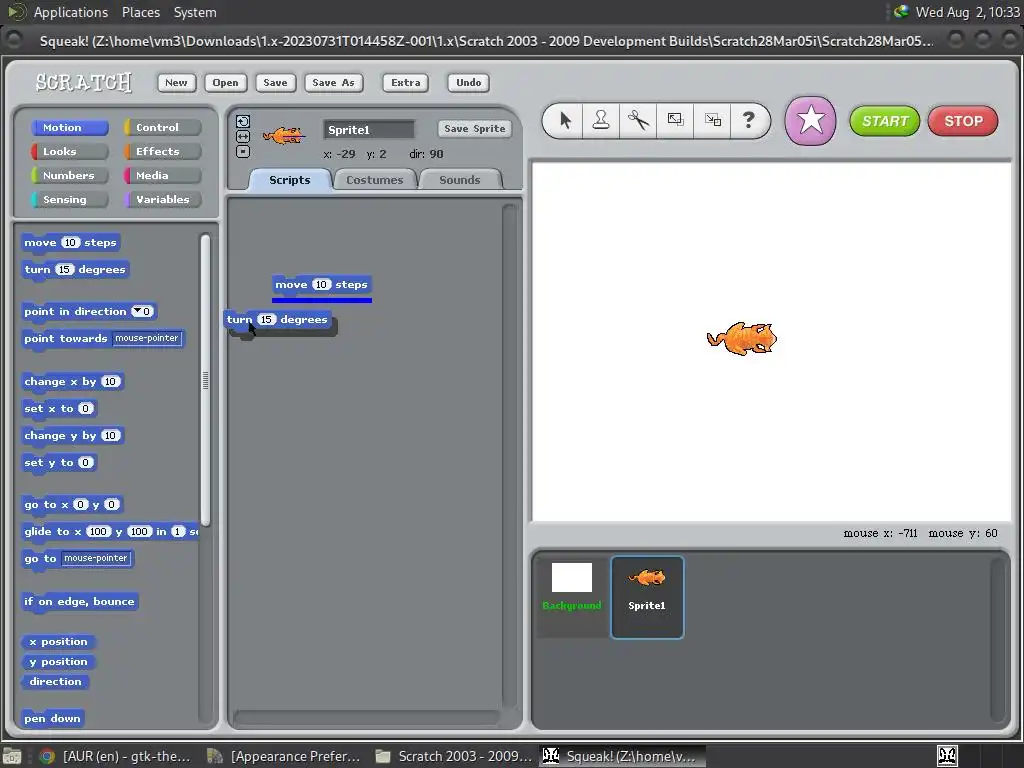Screen dimensions: 1024x768
Task: Select the Numbers block category
Action: [x=69, y=176]
